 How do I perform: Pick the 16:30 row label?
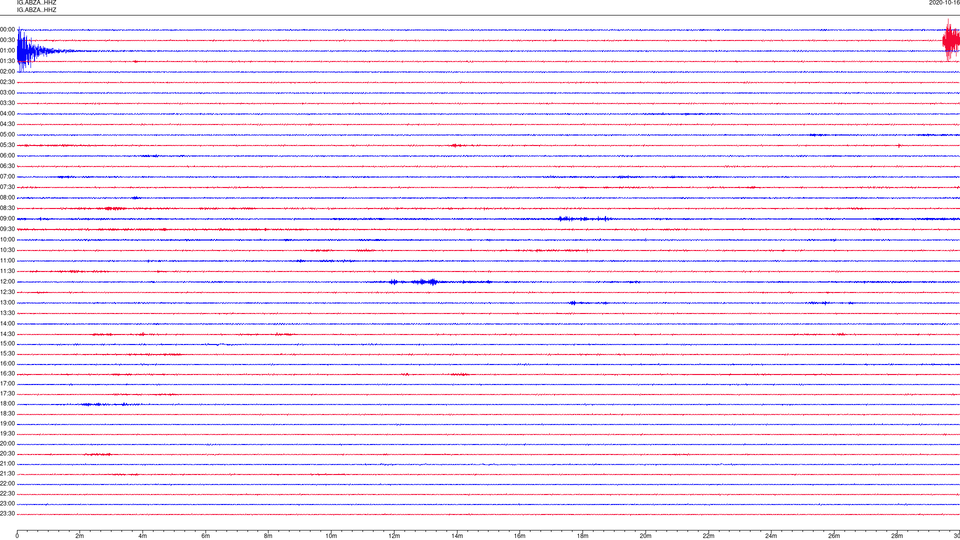click(x=7, y=373)
